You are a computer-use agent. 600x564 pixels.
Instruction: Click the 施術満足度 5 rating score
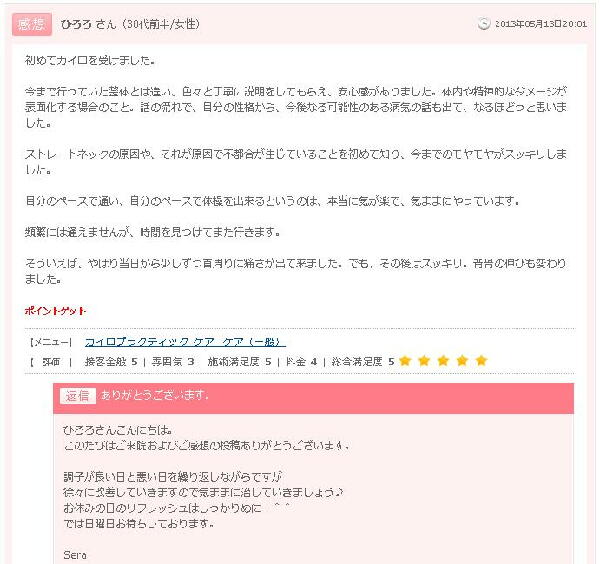(240, 362)
